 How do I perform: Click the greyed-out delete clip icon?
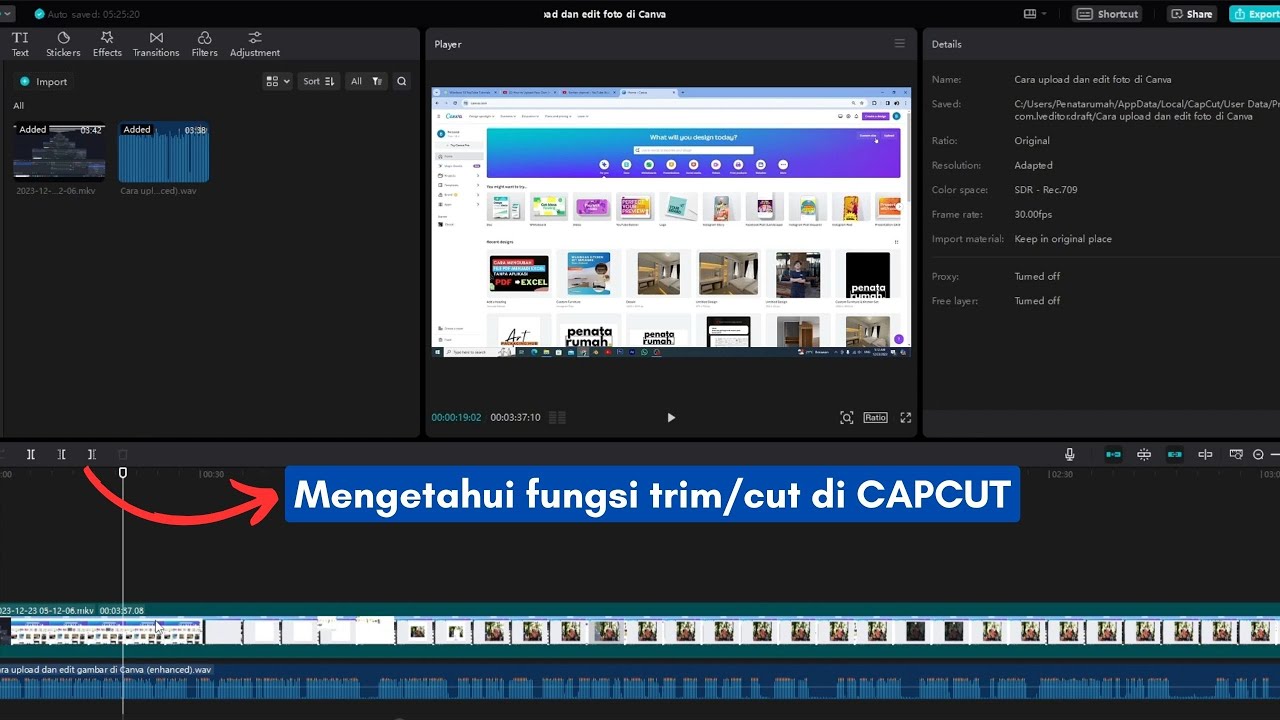coord(122,454)
